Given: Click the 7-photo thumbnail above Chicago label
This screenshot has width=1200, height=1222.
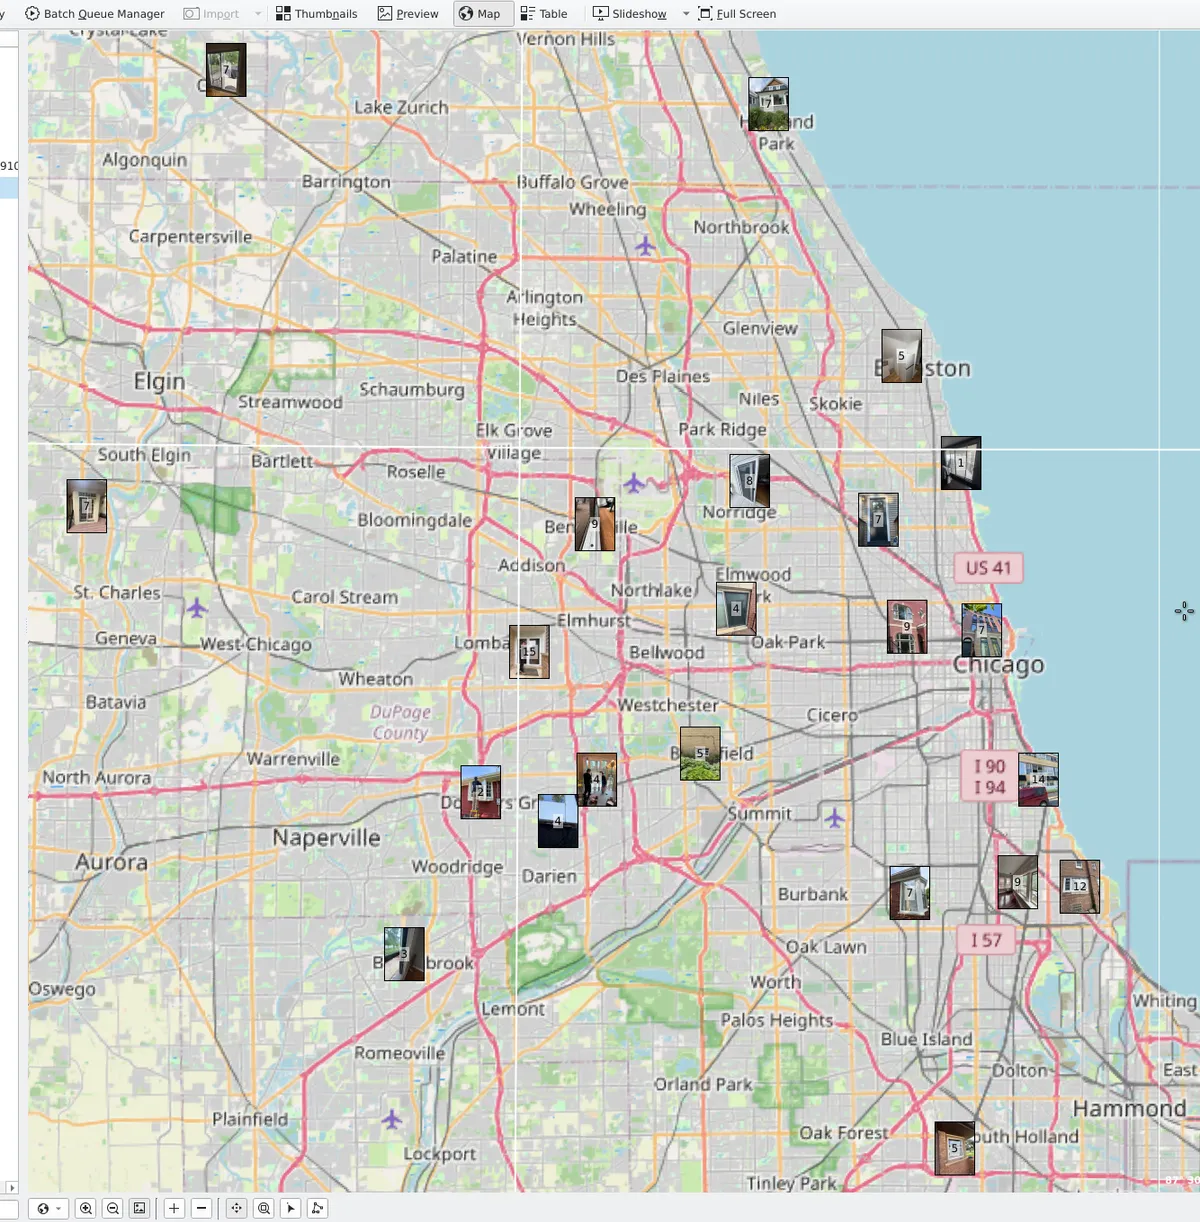Looking at the screenshot, I should (982, 630).
